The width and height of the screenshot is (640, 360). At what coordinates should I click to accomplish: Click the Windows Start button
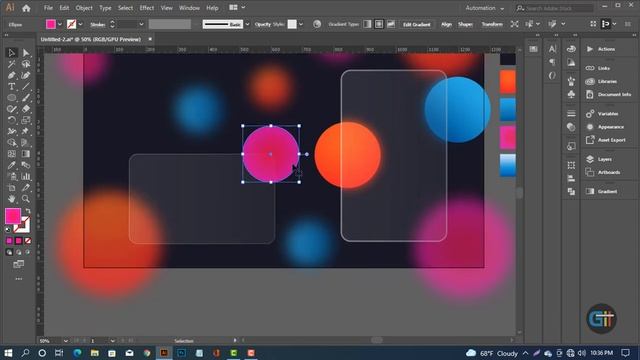[x=8, y=353]
